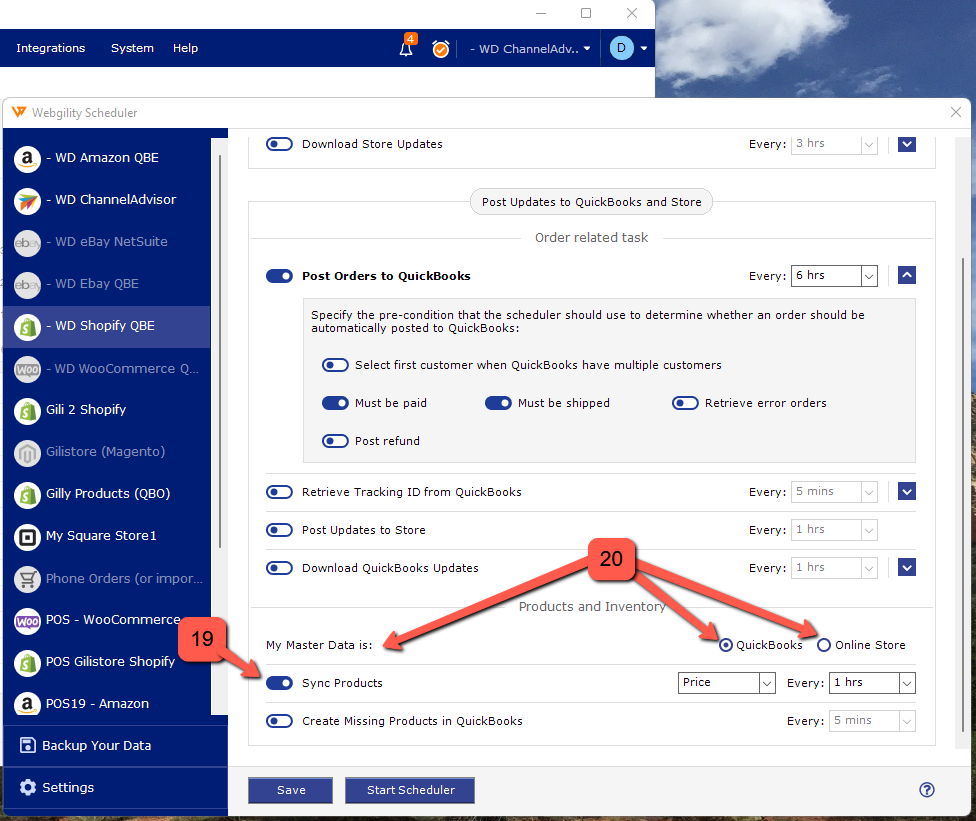This screenshot has width=976, height=821.
Task: Open the Integrations menu
Action: click(x=50, y=48)
